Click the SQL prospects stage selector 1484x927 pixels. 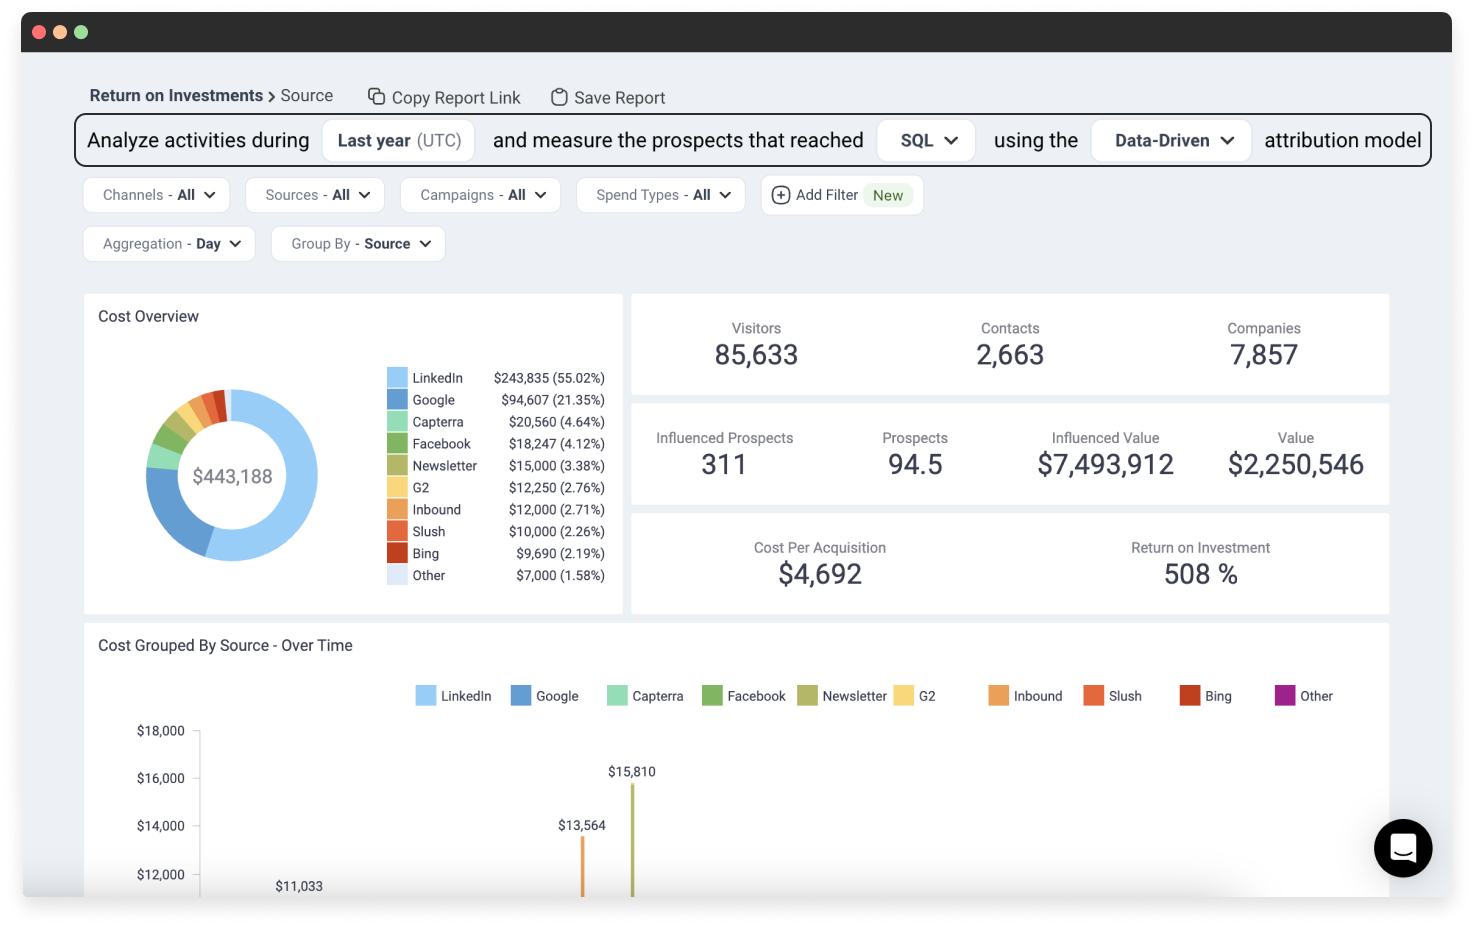point(925,140)
